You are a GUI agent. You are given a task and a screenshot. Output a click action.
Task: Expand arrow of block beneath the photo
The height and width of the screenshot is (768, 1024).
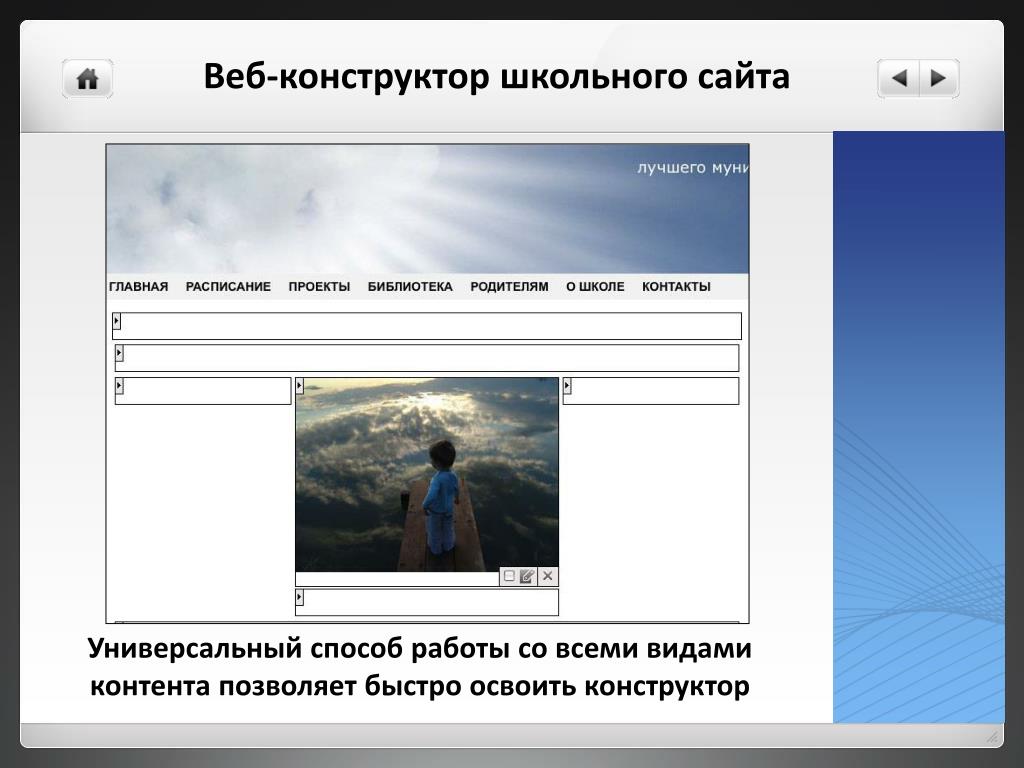click(300, 596)
